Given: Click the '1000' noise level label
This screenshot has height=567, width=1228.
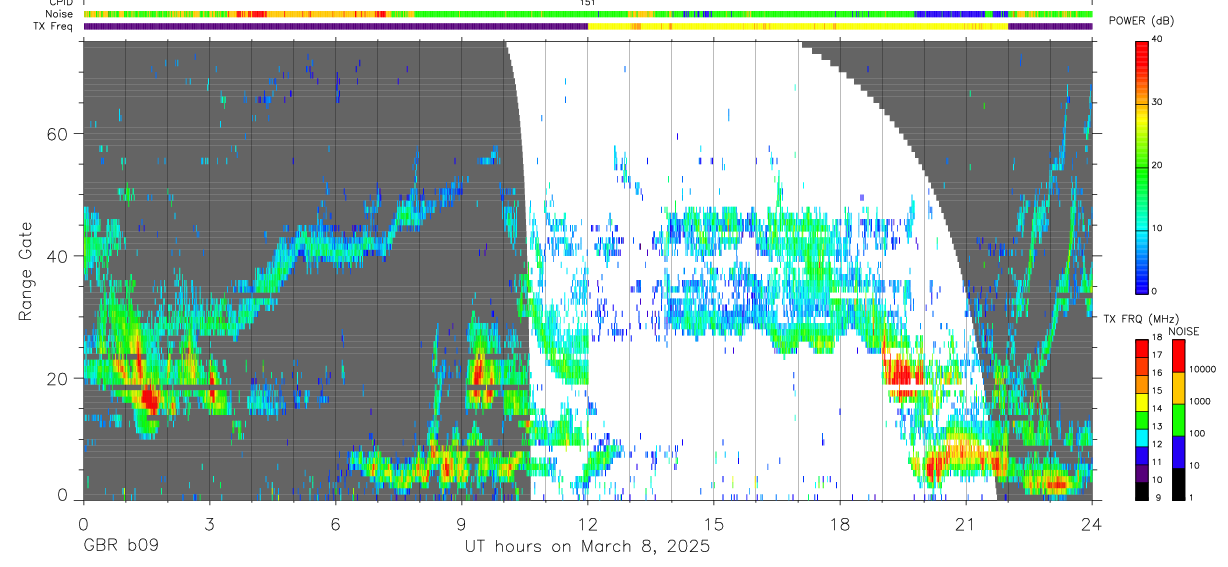Looking at the screenshot, I should pyautogui.click(x=1198, y=402).
